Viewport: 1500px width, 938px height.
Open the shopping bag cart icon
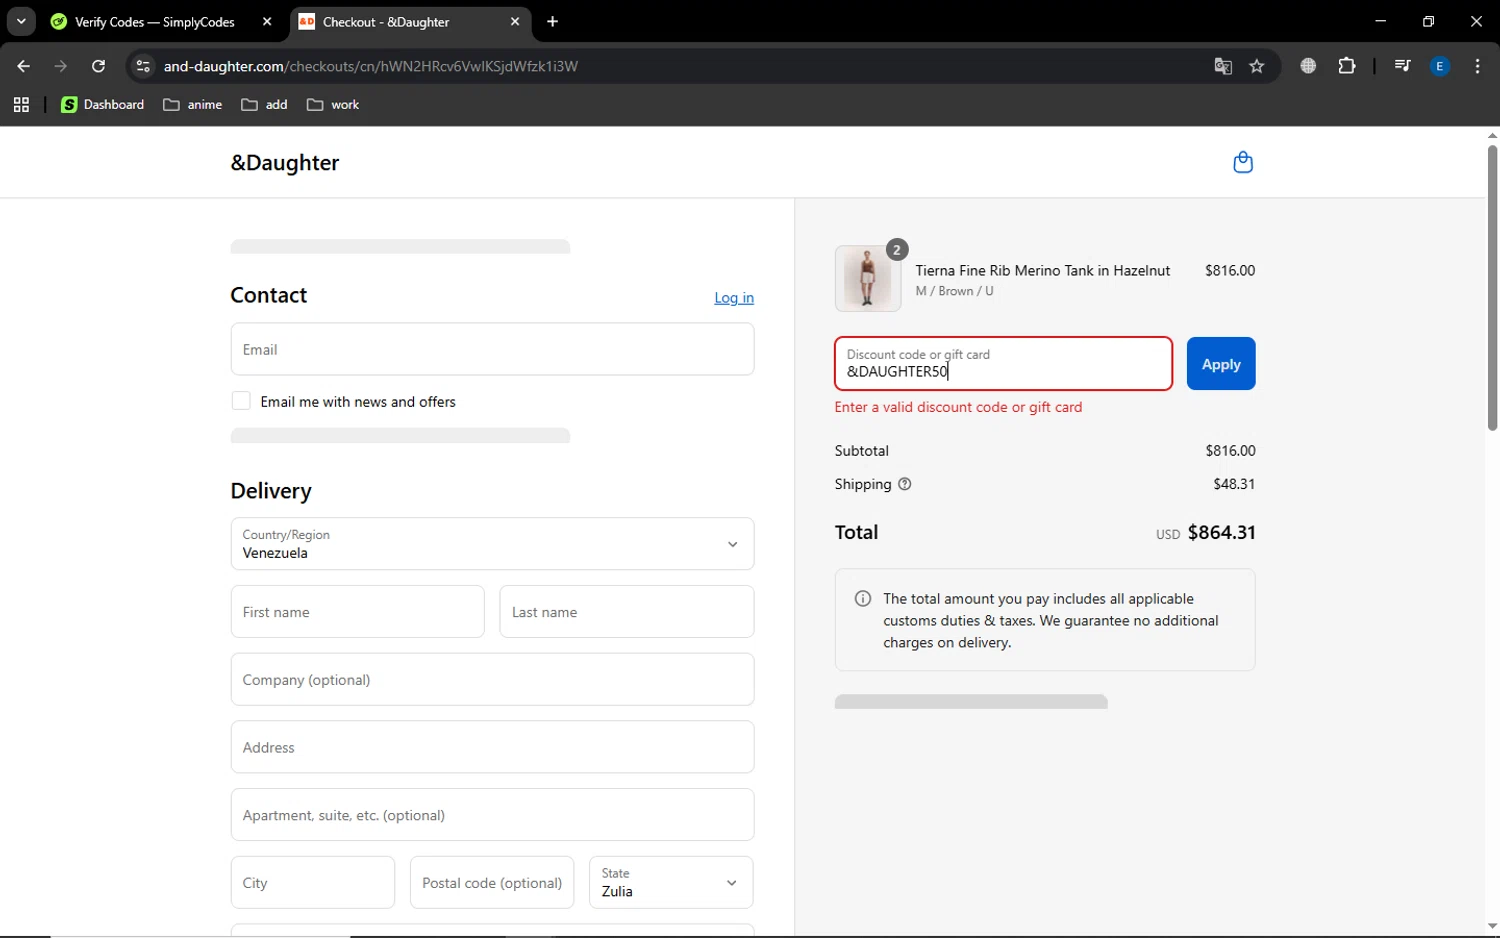pos(1242,162)
